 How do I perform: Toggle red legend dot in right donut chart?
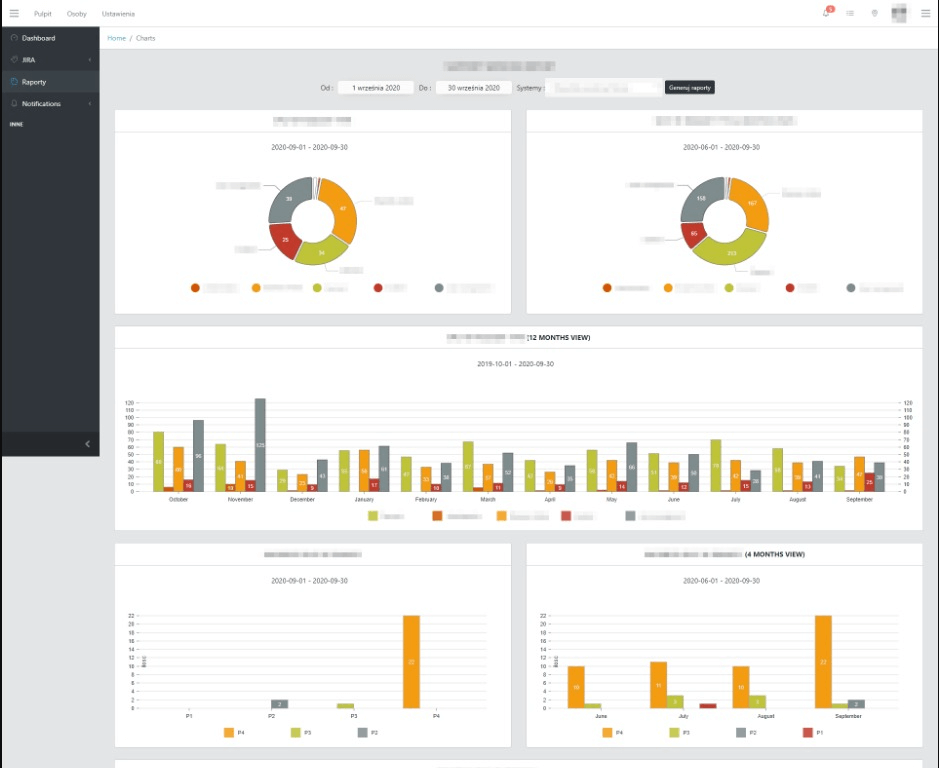coord(790,288)
